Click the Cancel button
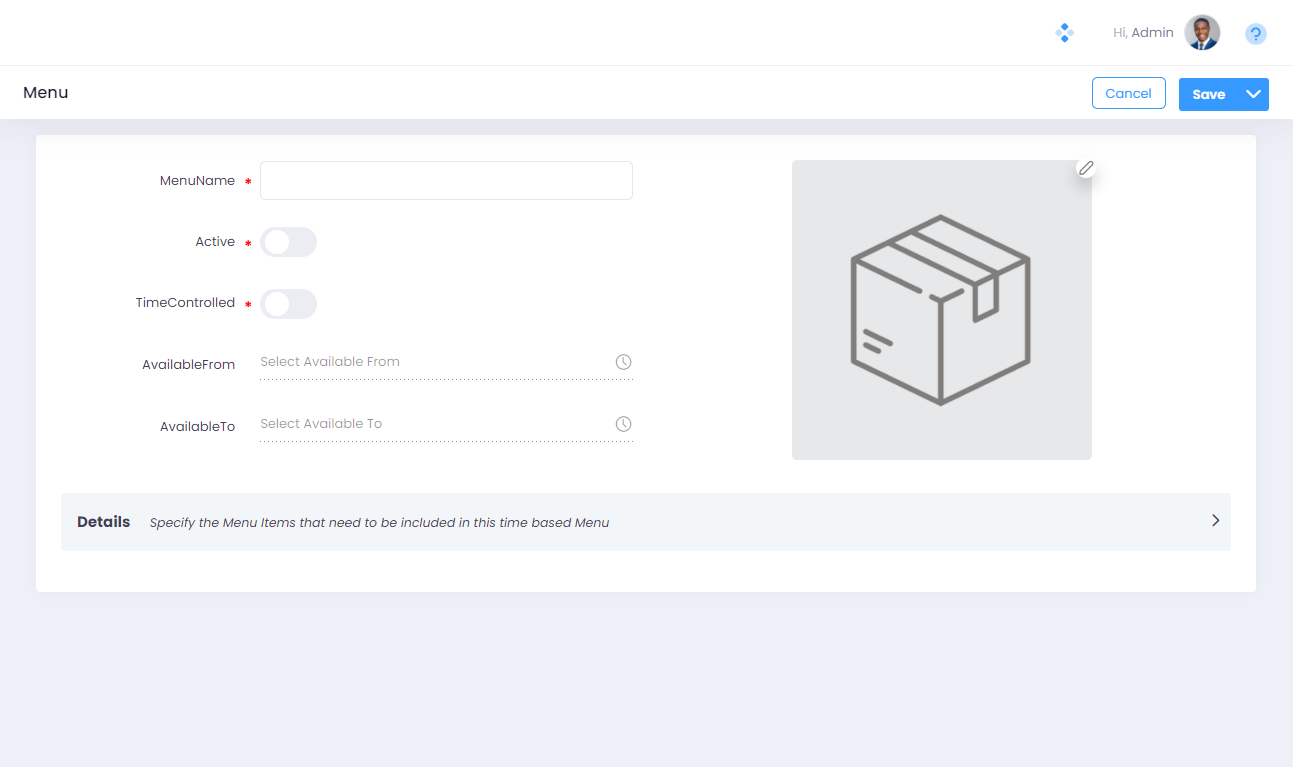The width and height of the screenshot is (1293, 767). point(1128,93)
